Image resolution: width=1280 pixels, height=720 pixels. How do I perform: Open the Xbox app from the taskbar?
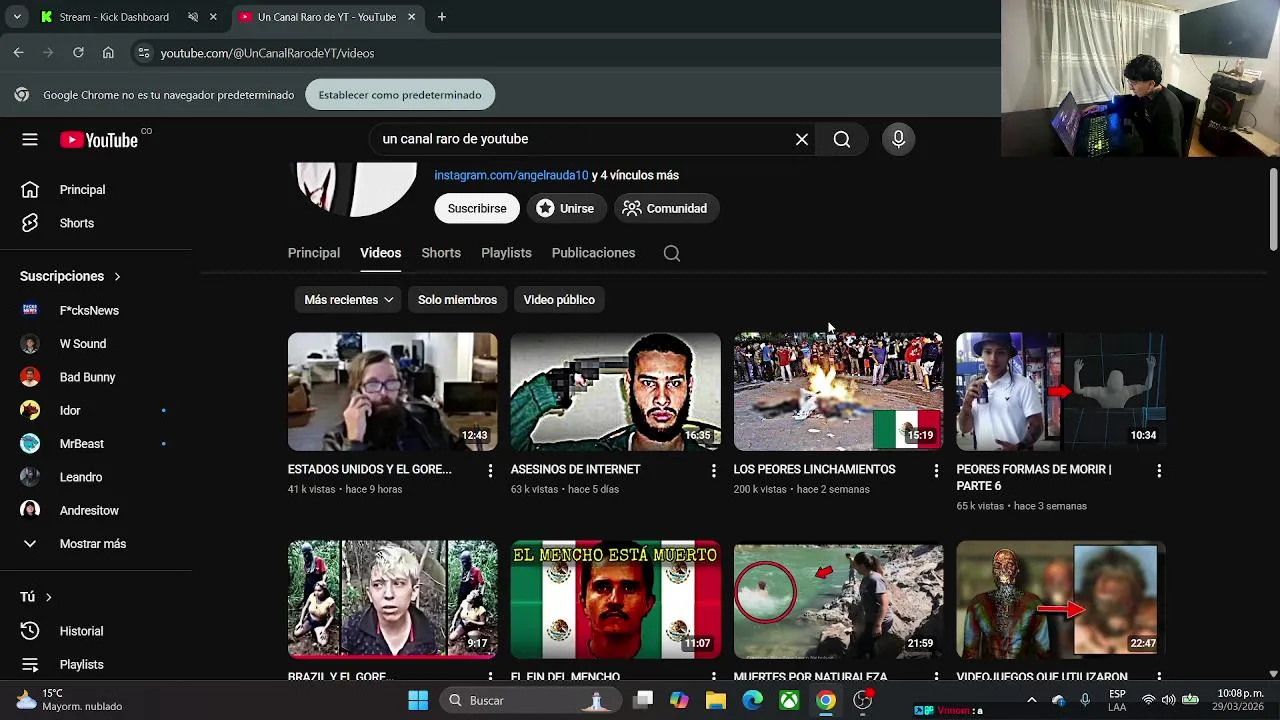click(x=789, y=700)
